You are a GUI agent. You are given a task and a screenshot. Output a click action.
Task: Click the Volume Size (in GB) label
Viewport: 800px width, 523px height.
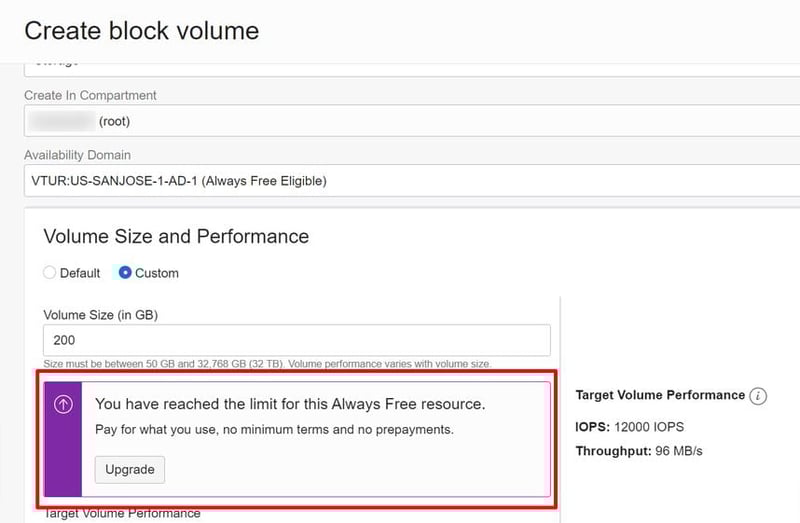tap(100, 314)
